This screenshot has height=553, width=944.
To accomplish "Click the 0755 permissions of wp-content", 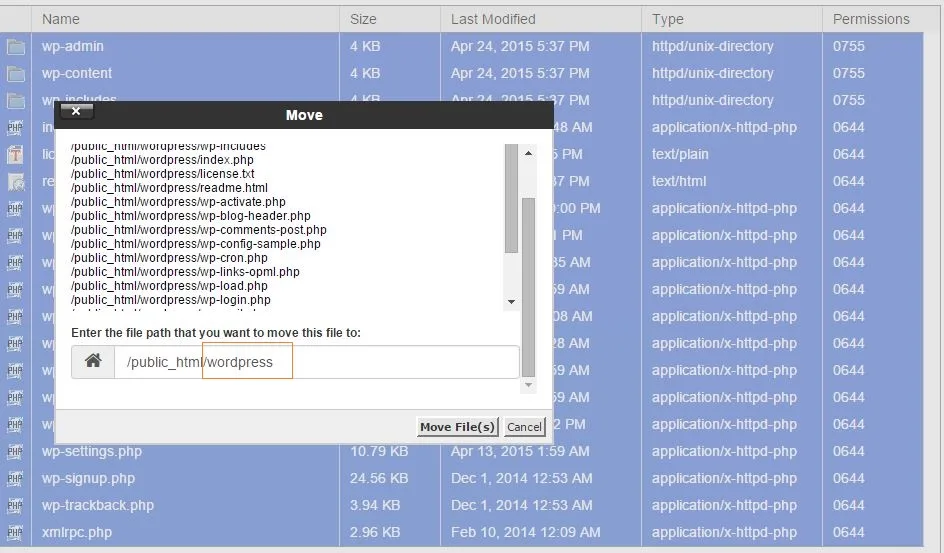I will coord(848,73).
